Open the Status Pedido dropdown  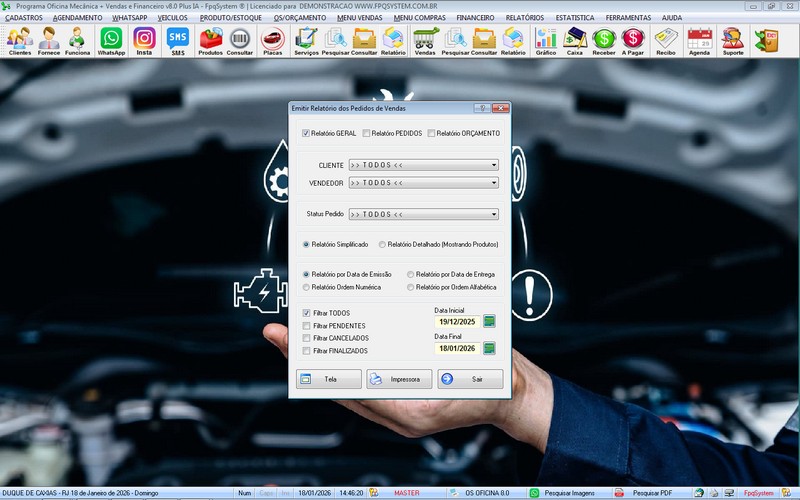pos(494,214)
